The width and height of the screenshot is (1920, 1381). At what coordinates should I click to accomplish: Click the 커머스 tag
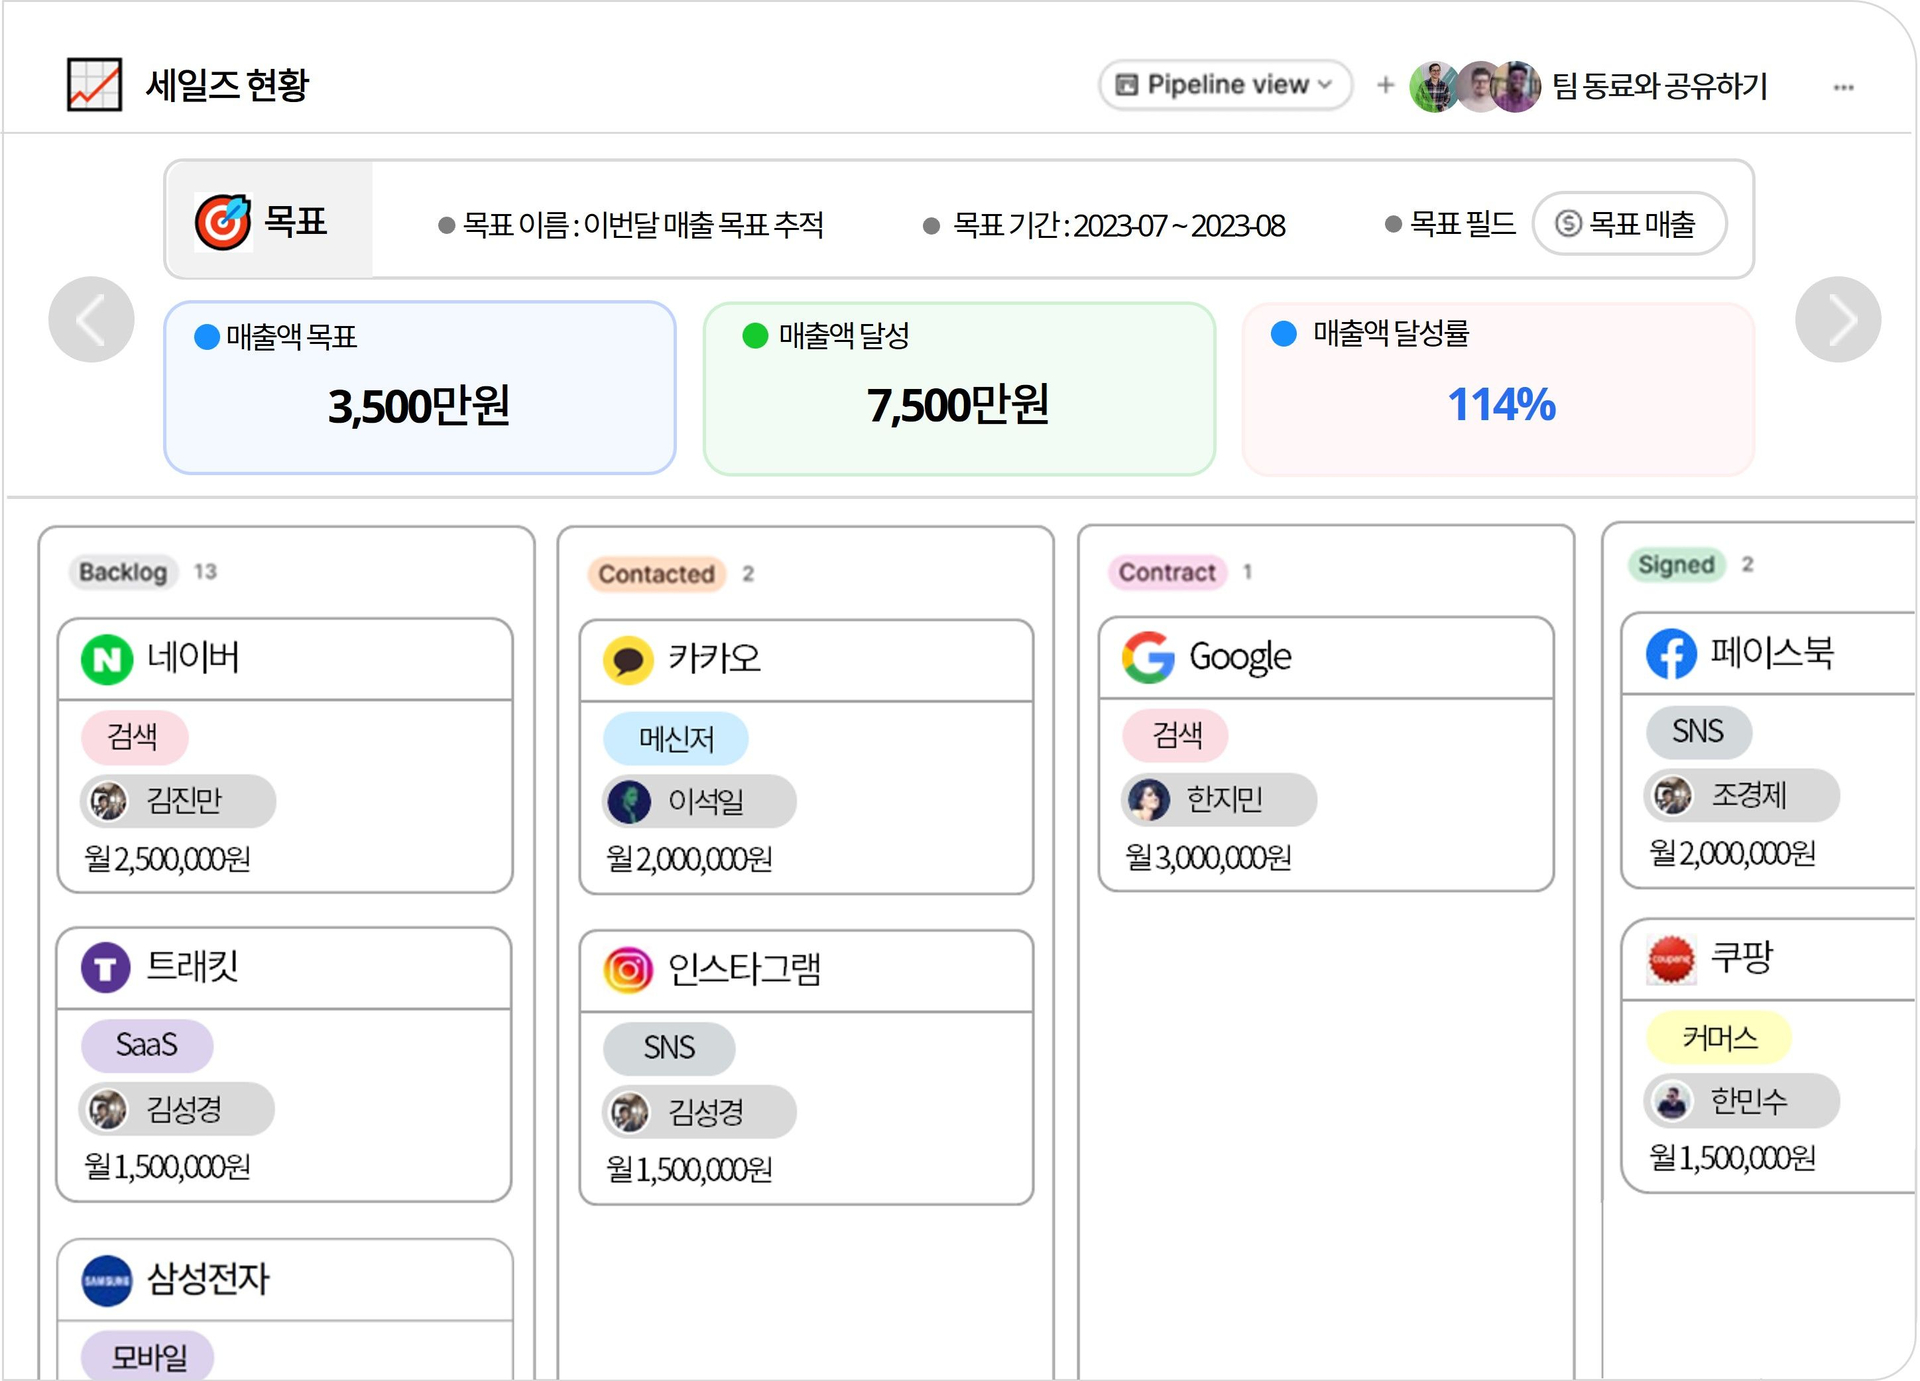point(1719,1037)
